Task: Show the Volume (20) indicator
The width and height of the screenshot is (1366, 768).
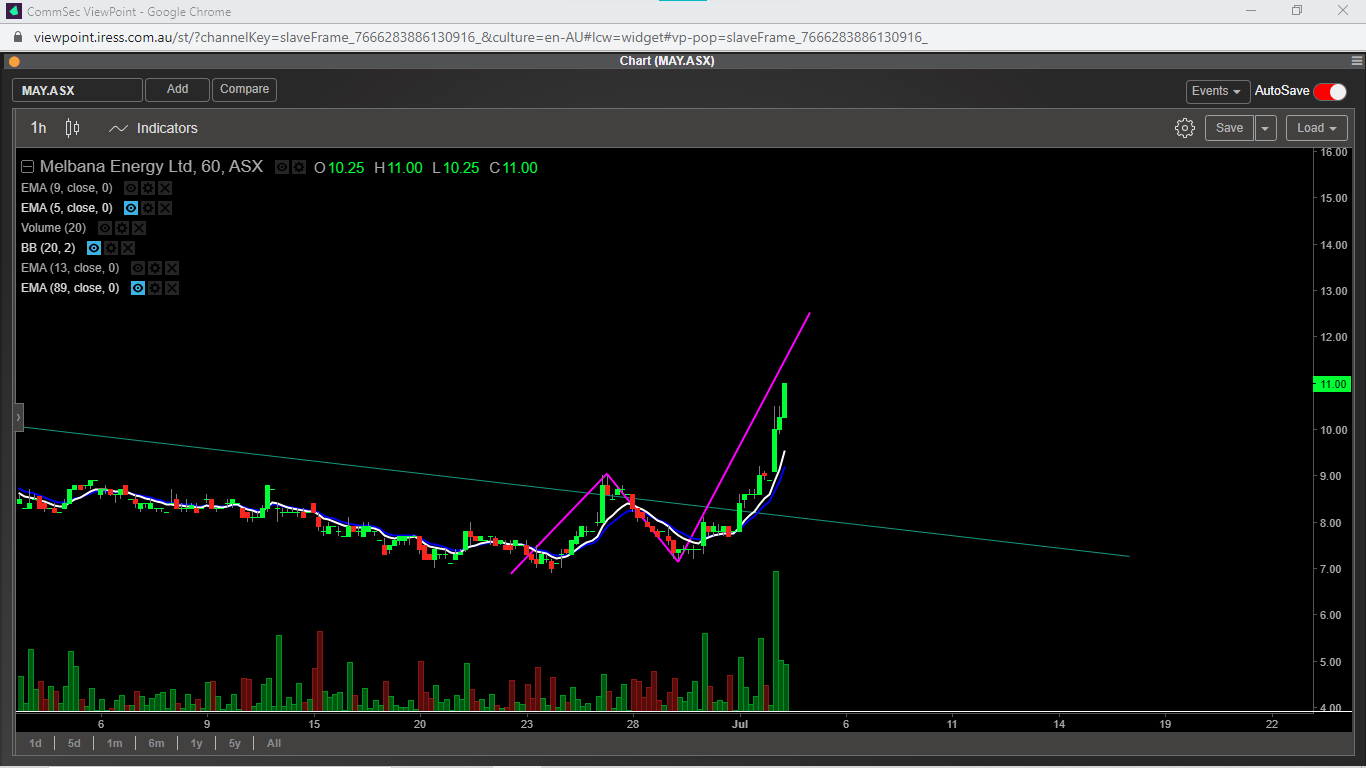Action: 105,228
